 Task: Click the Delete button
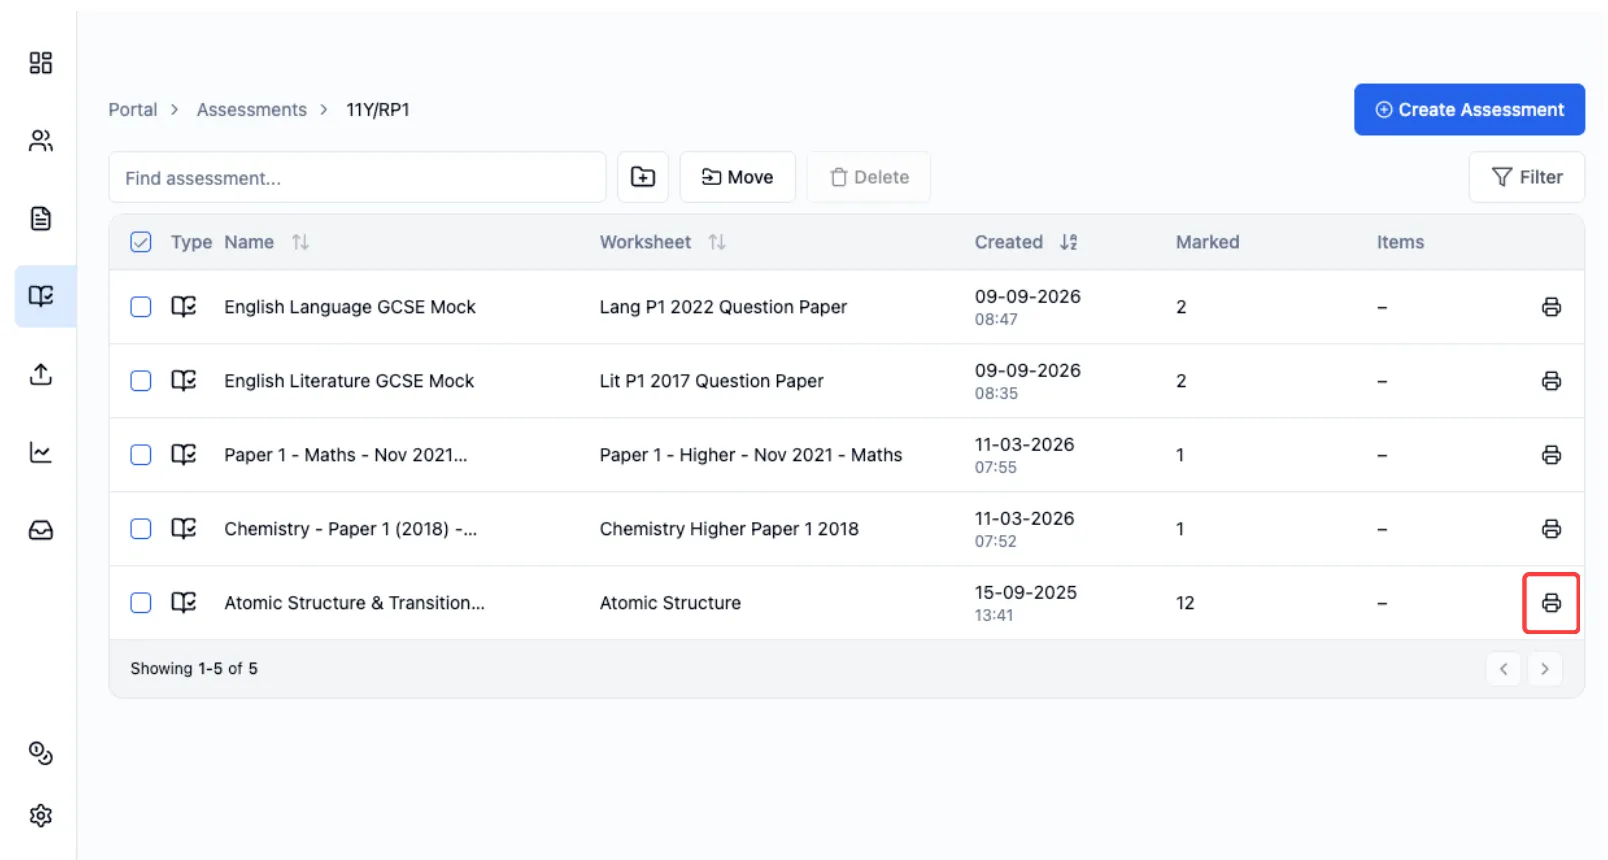coord(869,177)
